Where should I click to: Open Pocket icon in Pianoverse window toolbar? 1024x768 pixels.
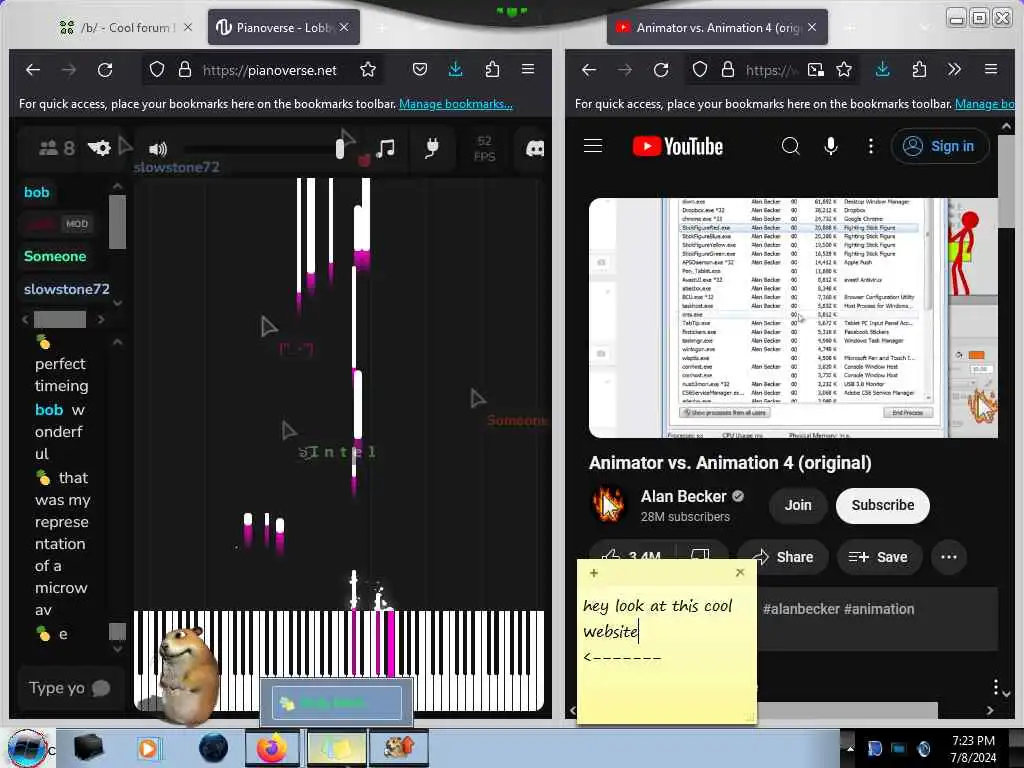coord(420,69)
